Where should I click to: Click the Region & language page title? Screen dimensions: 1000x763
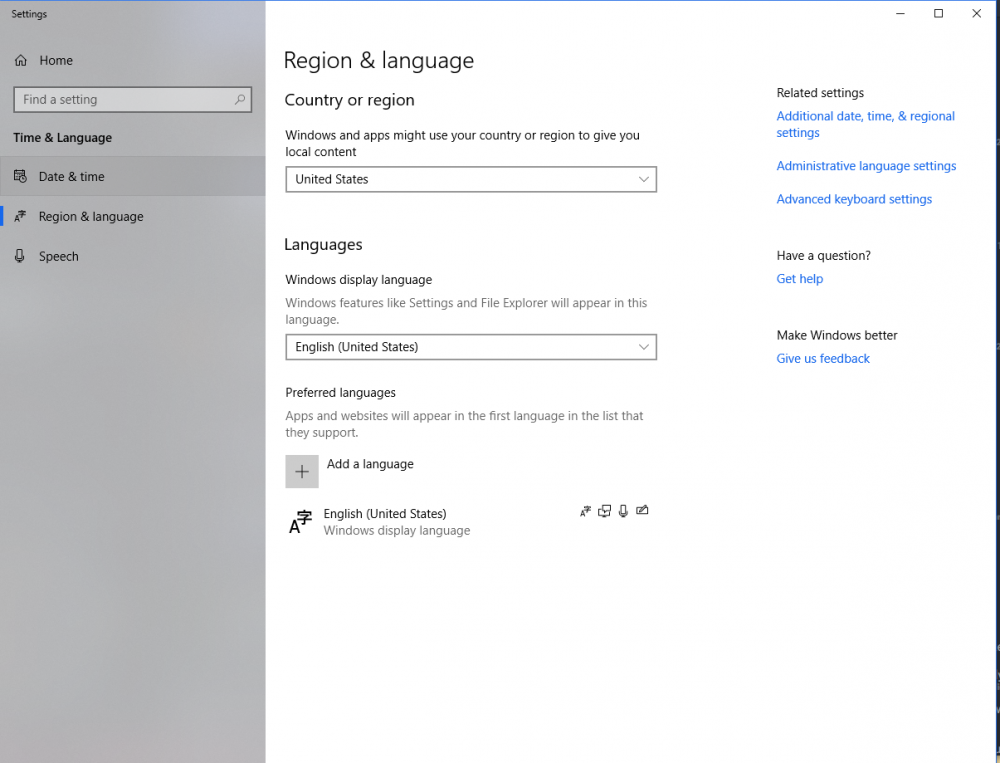pos(379,61)
